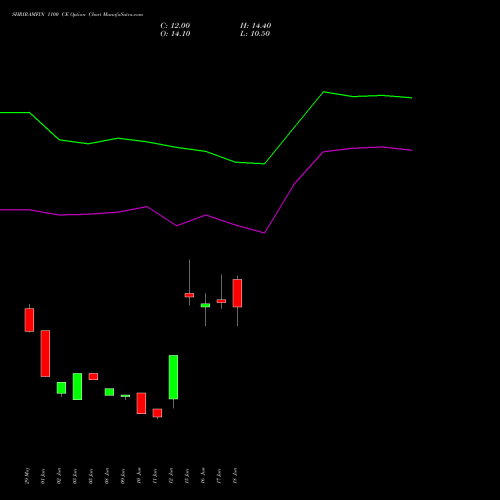
Task: Click the 18 Jun date label
Action: click(x=235, y=476)
